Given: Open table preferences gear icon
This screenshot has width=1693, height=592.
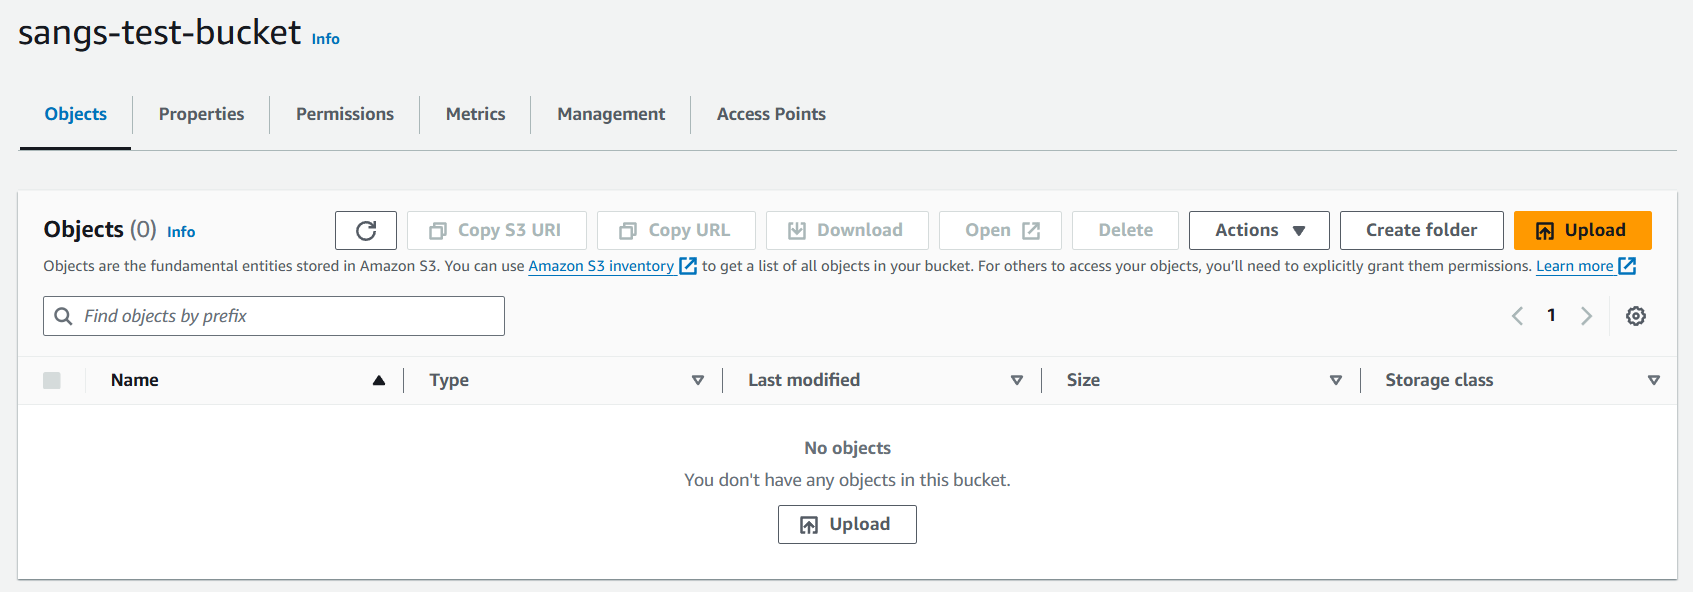Looking at the screenshot, I should 1636,316.
